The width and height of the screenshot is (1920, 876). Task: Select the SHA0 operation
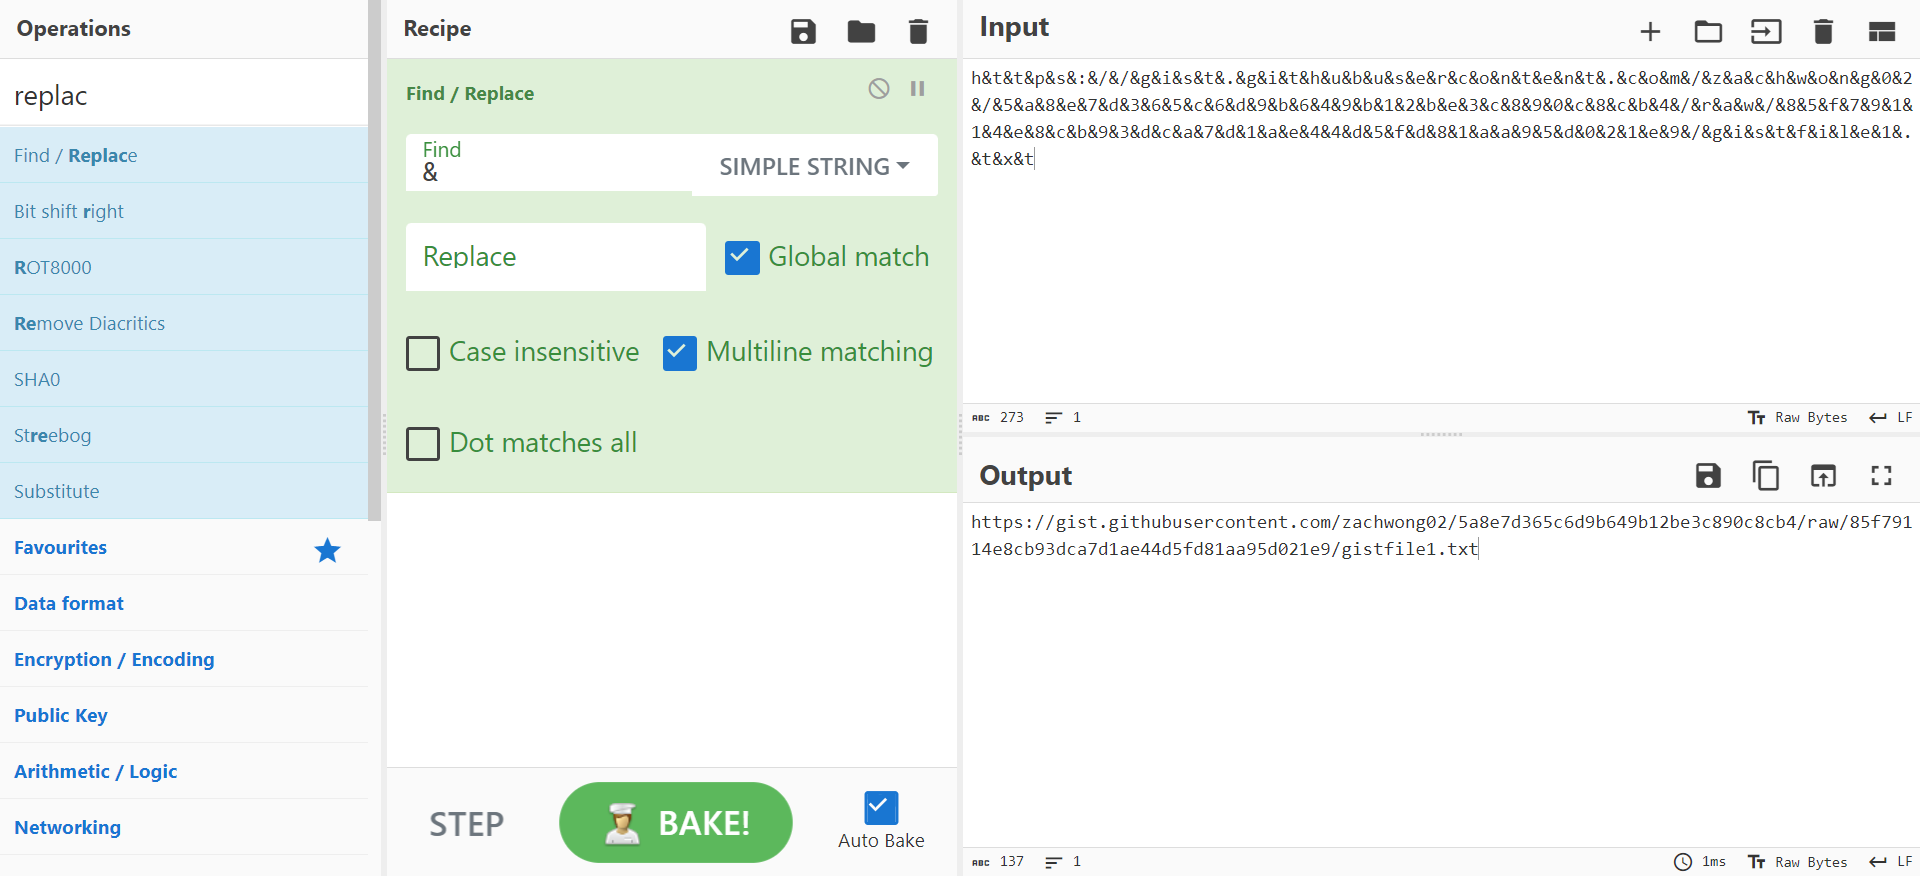click(x=184, y=379)
